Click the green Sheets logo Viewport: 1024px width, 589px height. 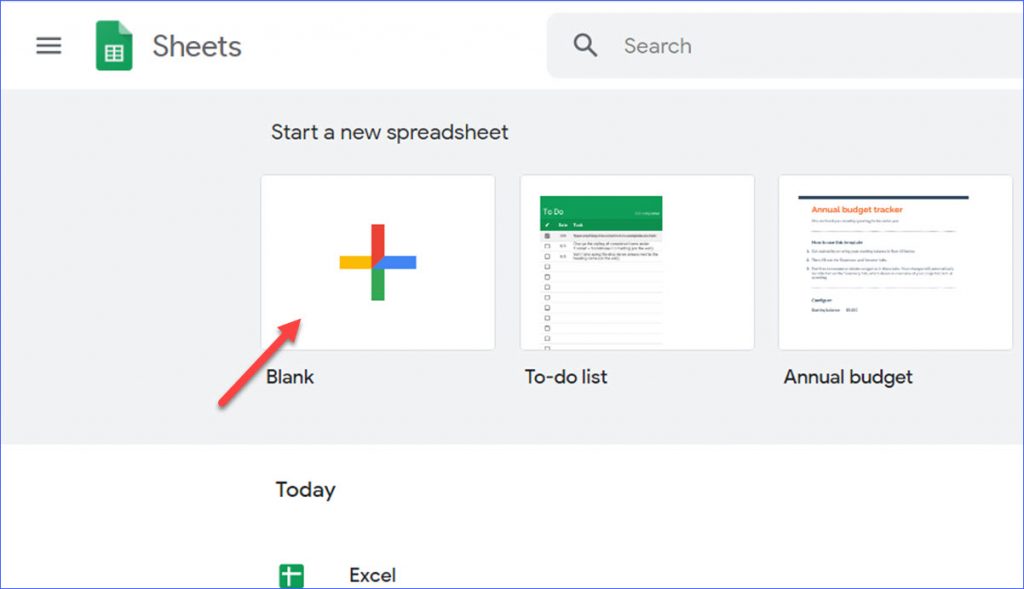(x=113, y=44)
